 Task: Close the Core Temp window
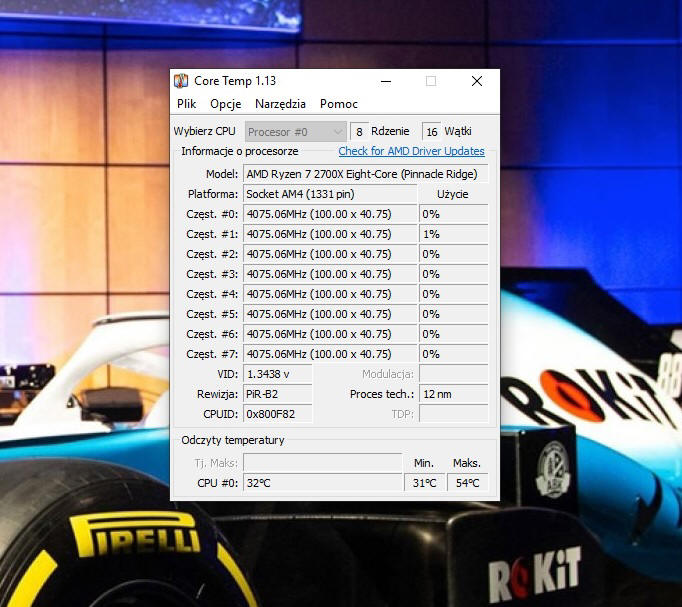pyautogui.click(x=477, y=81)
